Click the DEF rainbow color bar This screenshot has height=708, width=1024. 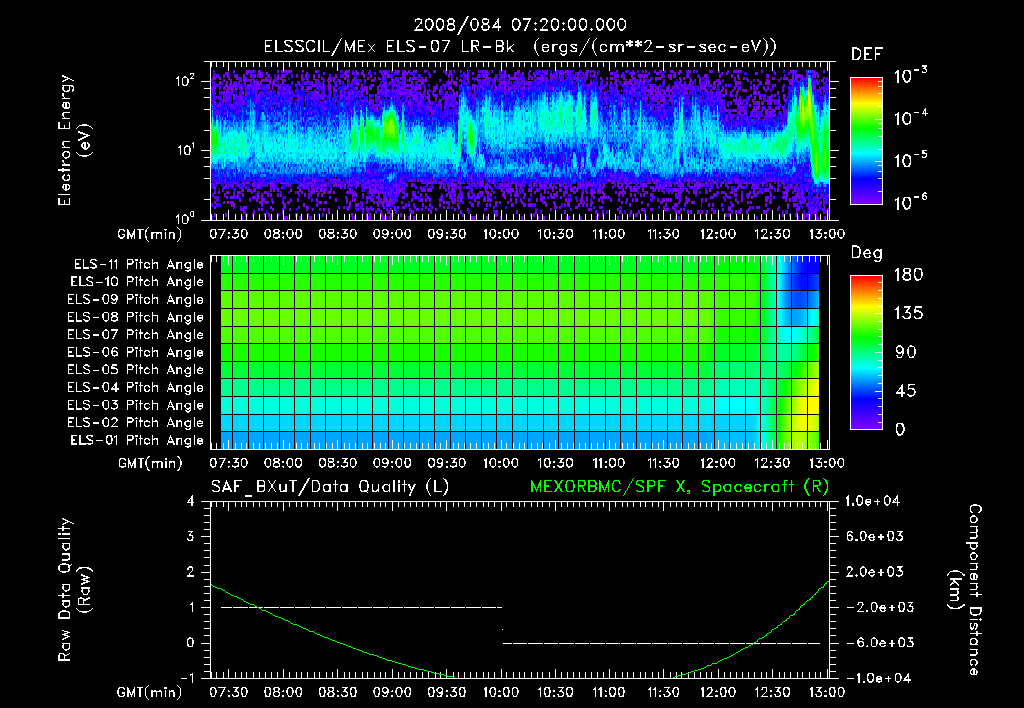coord(866,140)
